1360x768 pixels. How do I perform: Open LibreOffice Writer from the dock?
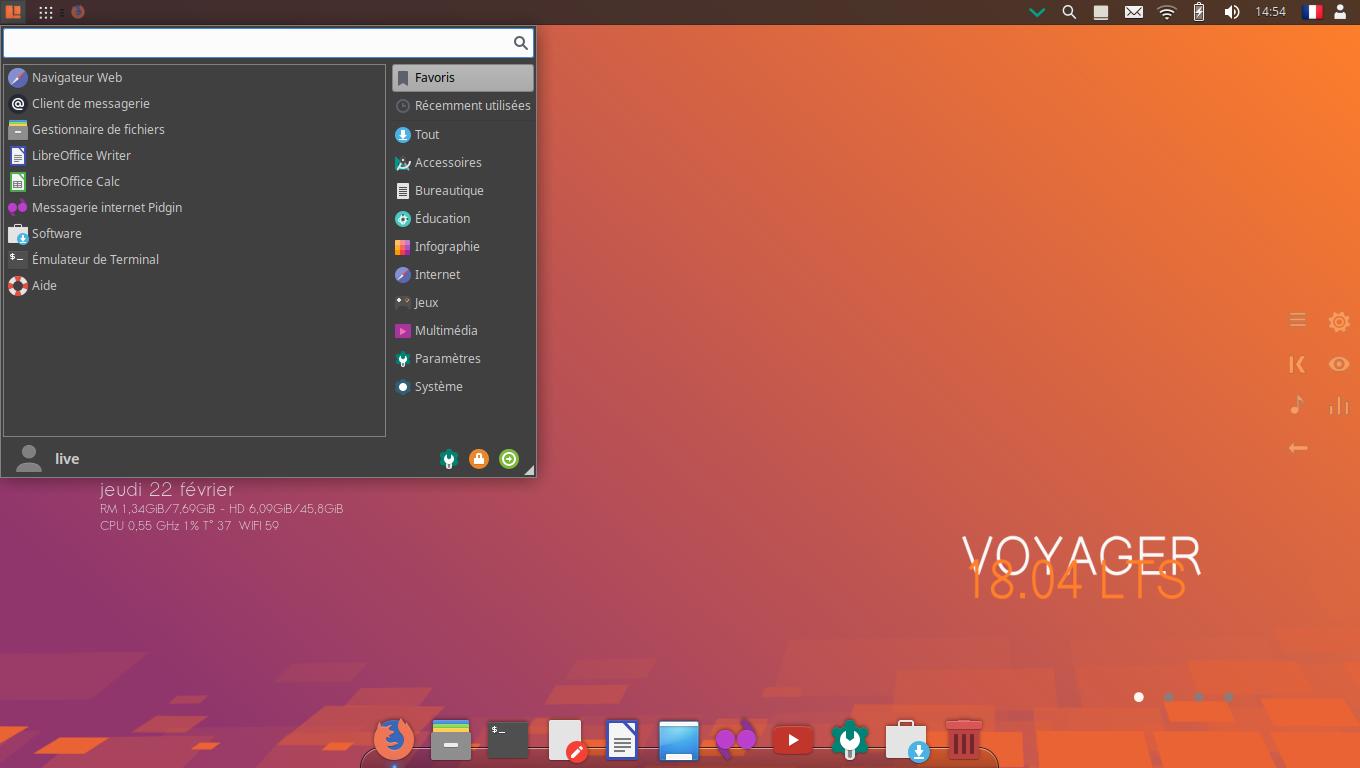click(x=622, y=740)
